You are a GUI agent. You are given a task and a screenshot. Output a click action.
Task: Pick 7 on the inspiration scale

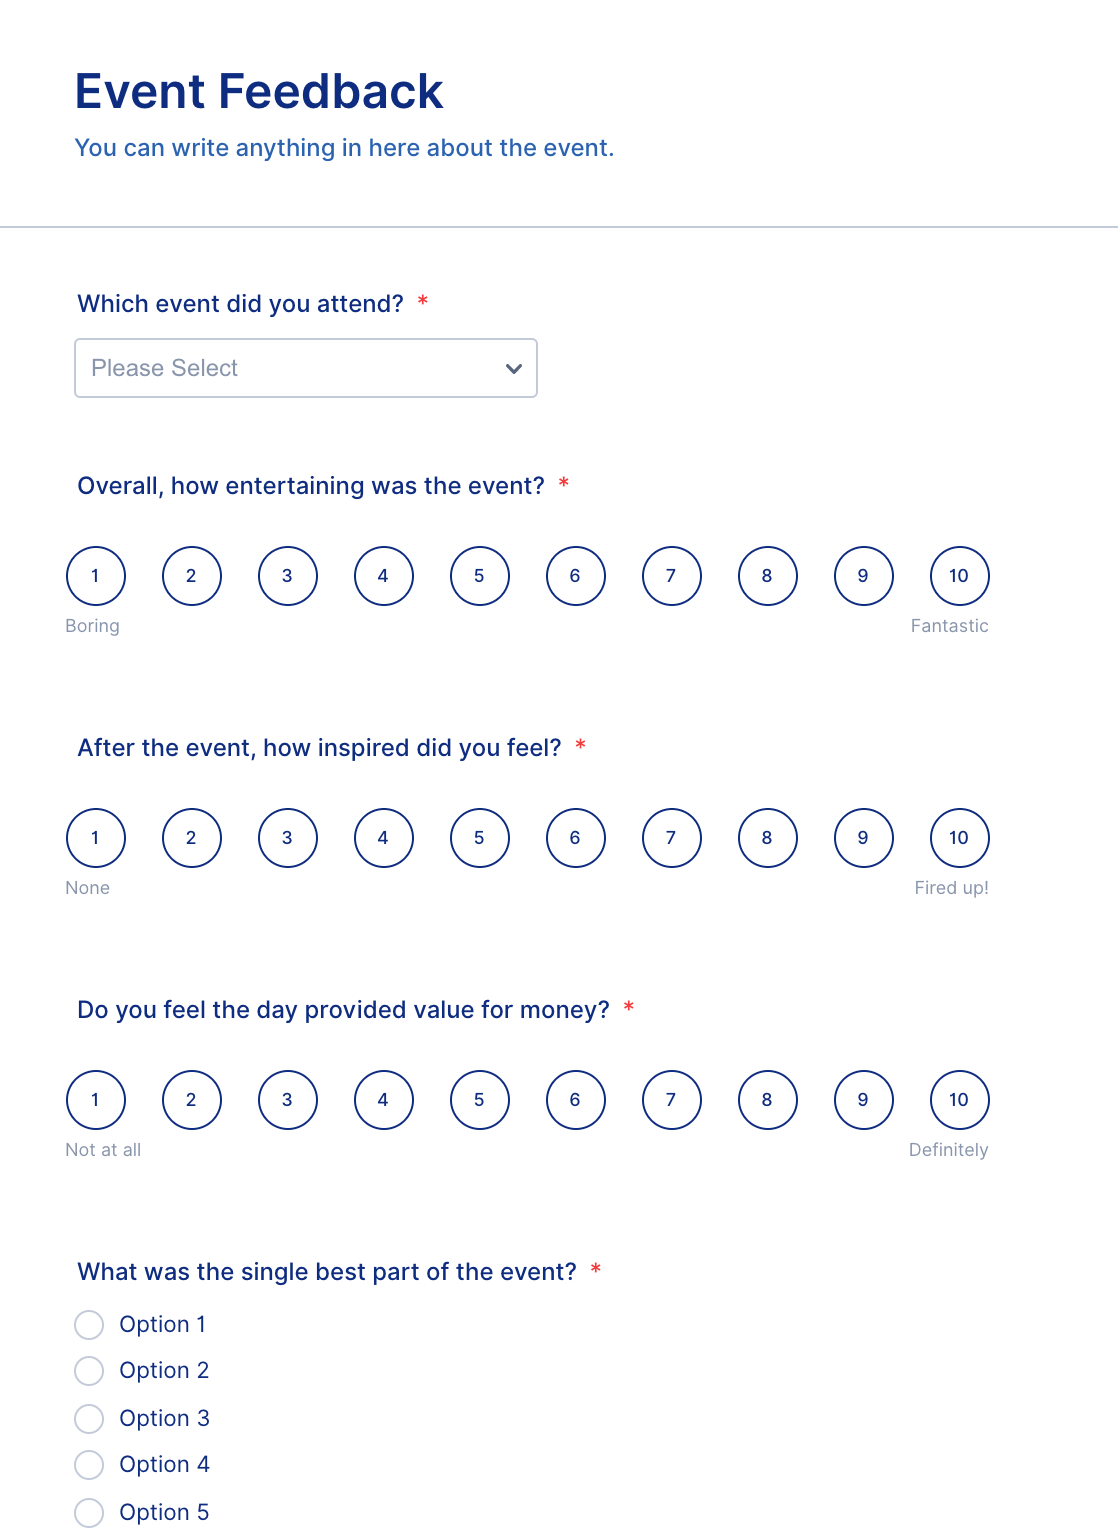coord(671,837)
